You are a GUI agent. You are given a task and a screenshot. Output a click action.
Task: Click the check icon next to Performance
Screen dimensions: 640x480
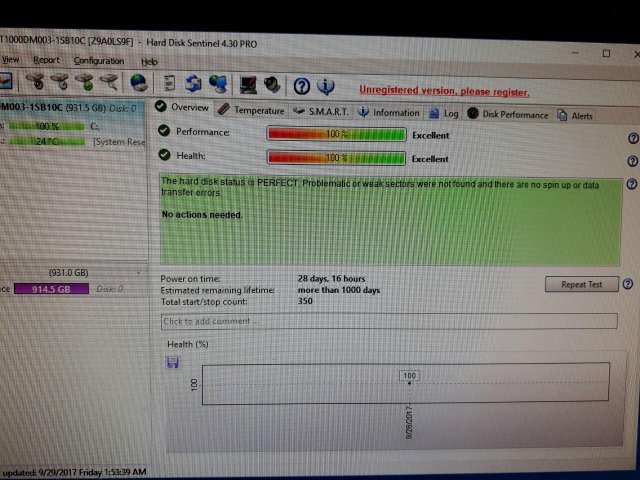point(164,130)
